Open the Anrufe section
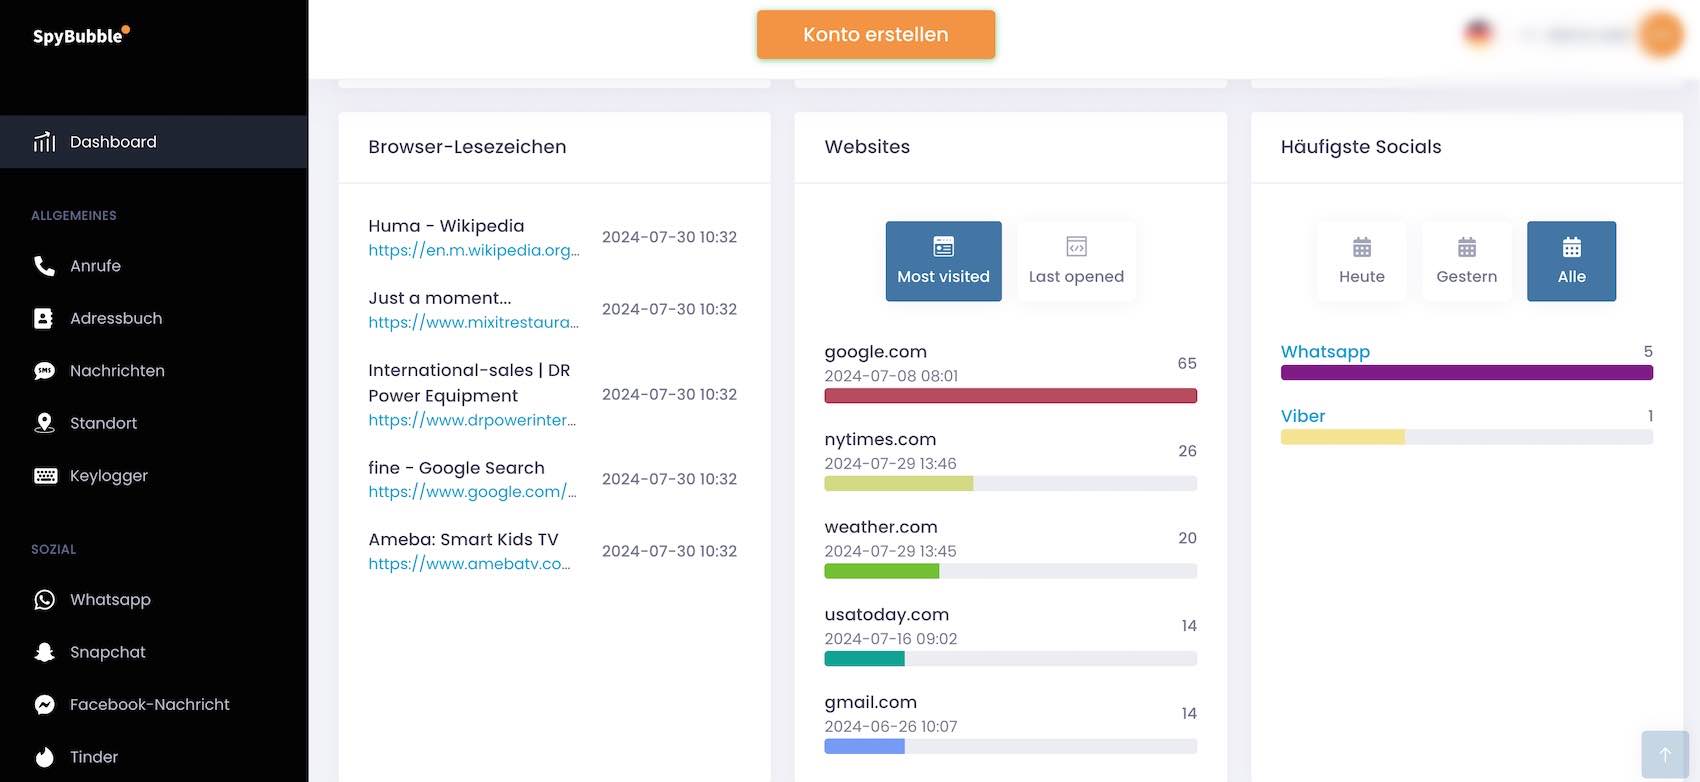Screen dimensions: 1700x782 coord(154,266)
